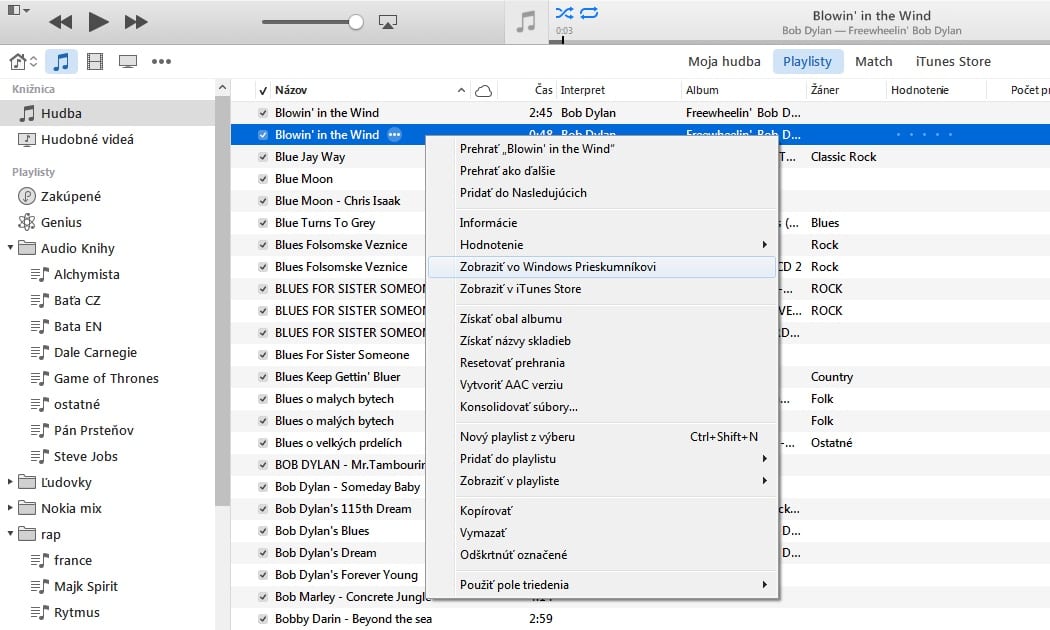Click the rewind previous track button
The image size is (1050, 630).
[60, 22]
